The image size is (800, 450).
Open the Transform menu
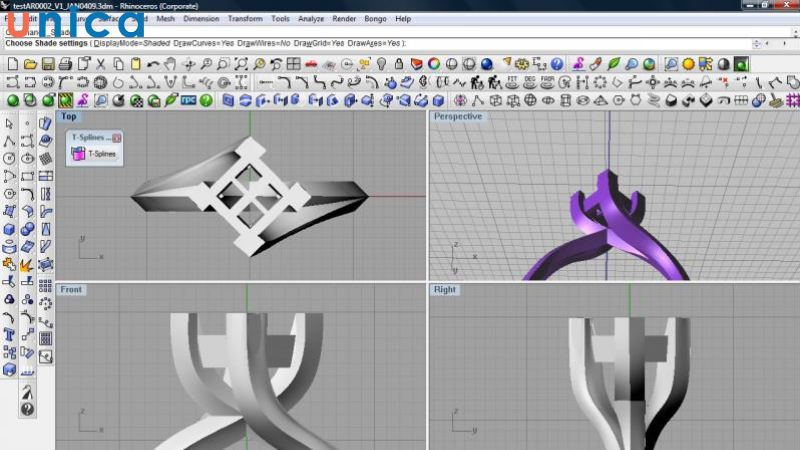[245, 18]
